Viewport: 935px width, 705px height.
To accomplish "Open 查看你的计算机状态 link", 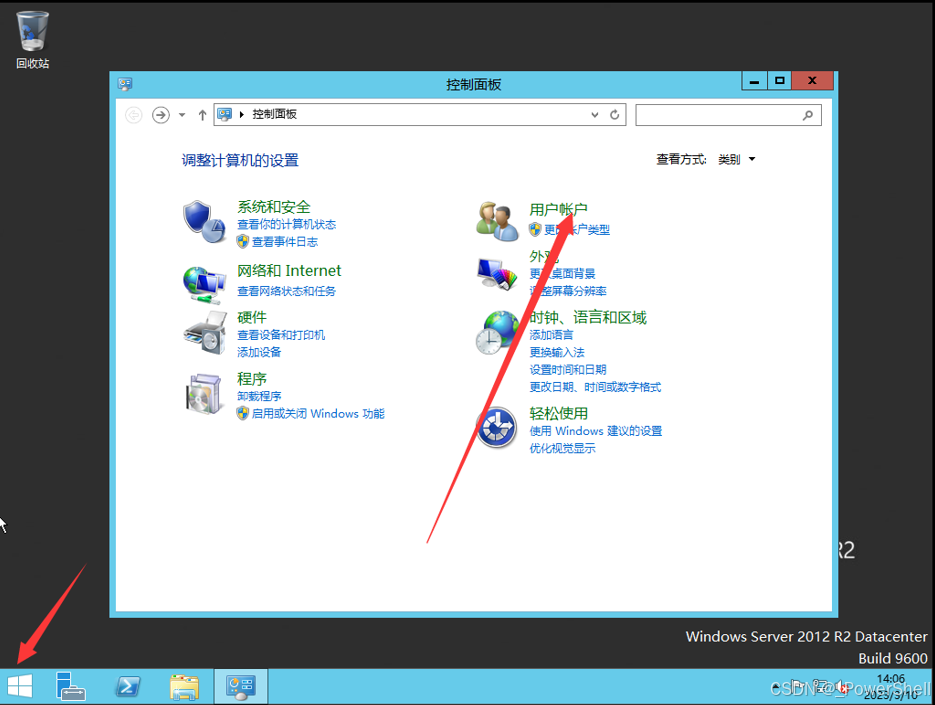I will (x=286, y=224).
